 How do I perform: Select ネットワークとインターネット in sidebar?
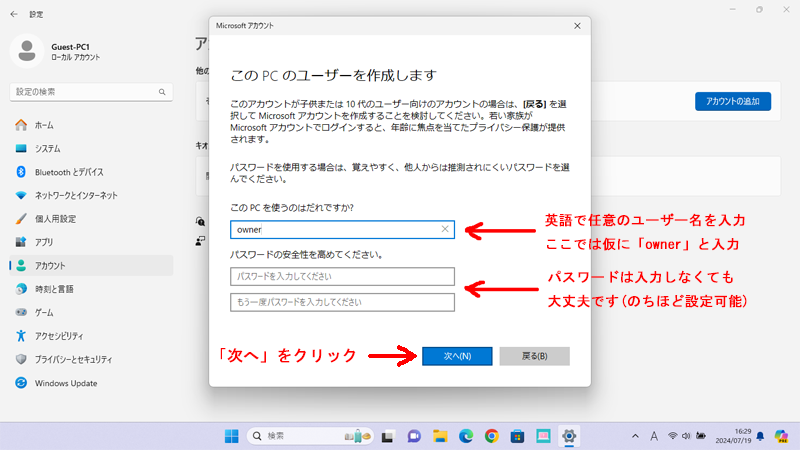click(x=76, y=195)
